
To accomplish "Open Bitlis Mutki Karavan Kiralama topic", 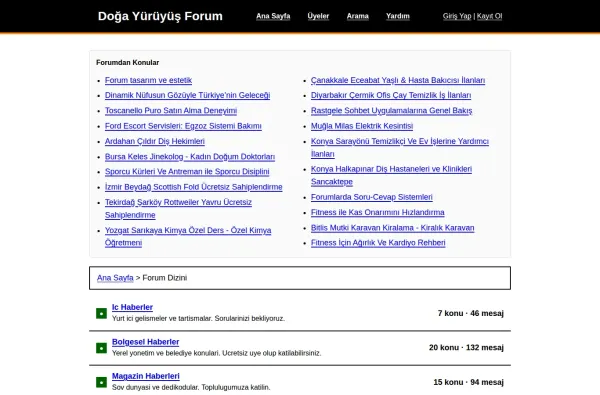I will point(393,228).
